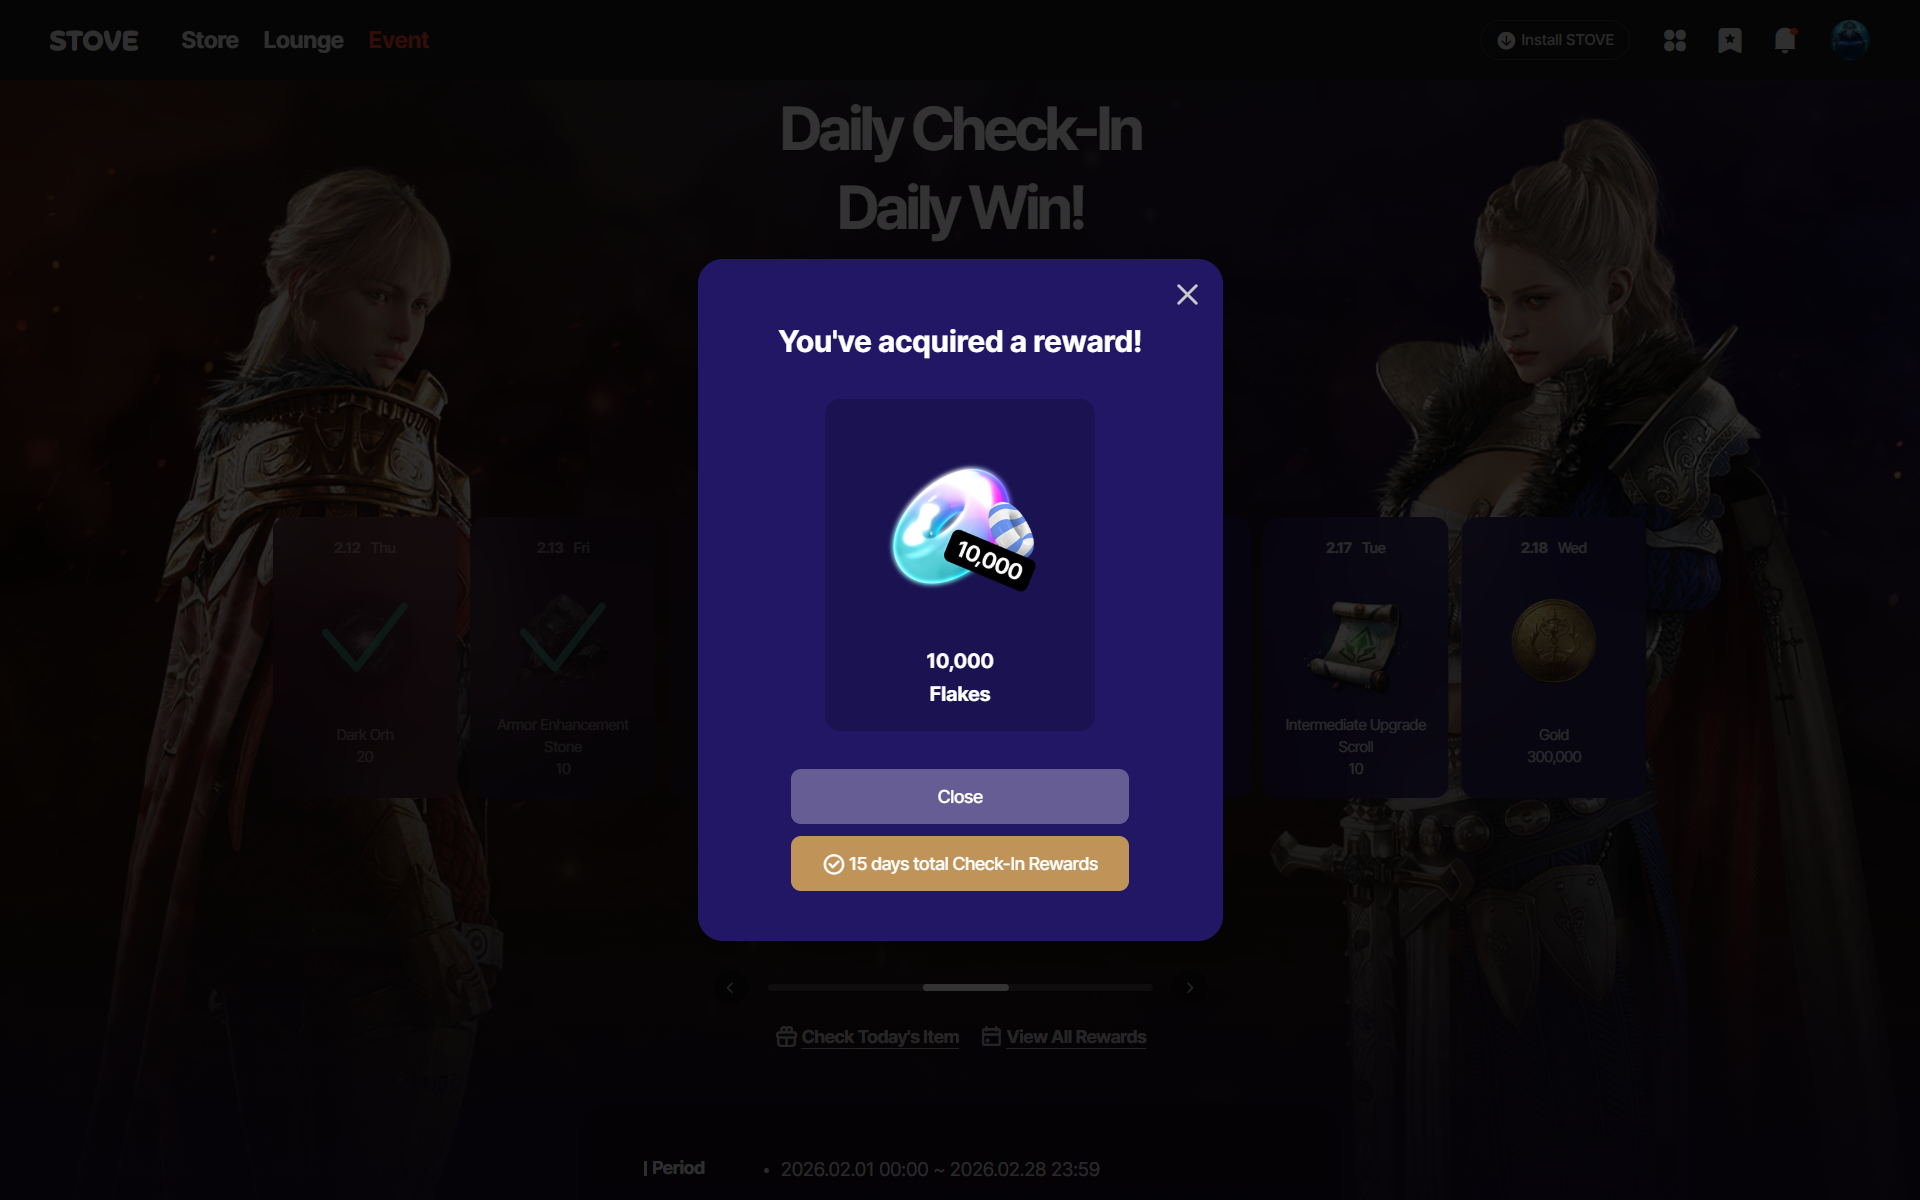Close the reward popup with X icon

pyautogui.click(x=1187, y=294)
